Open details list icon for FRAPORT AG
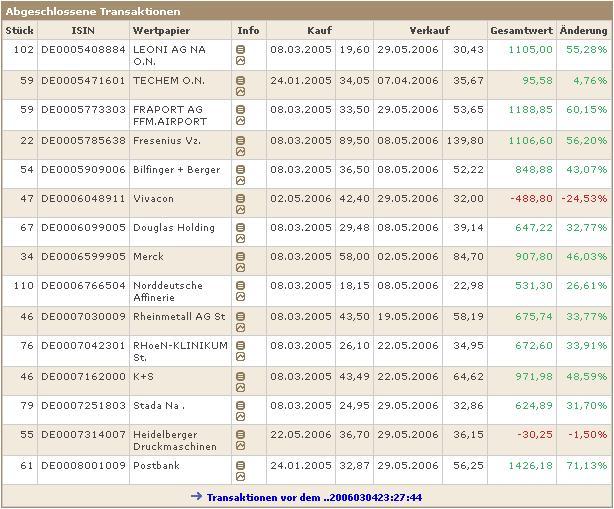 pyautogui.click(x=240, y=109)
